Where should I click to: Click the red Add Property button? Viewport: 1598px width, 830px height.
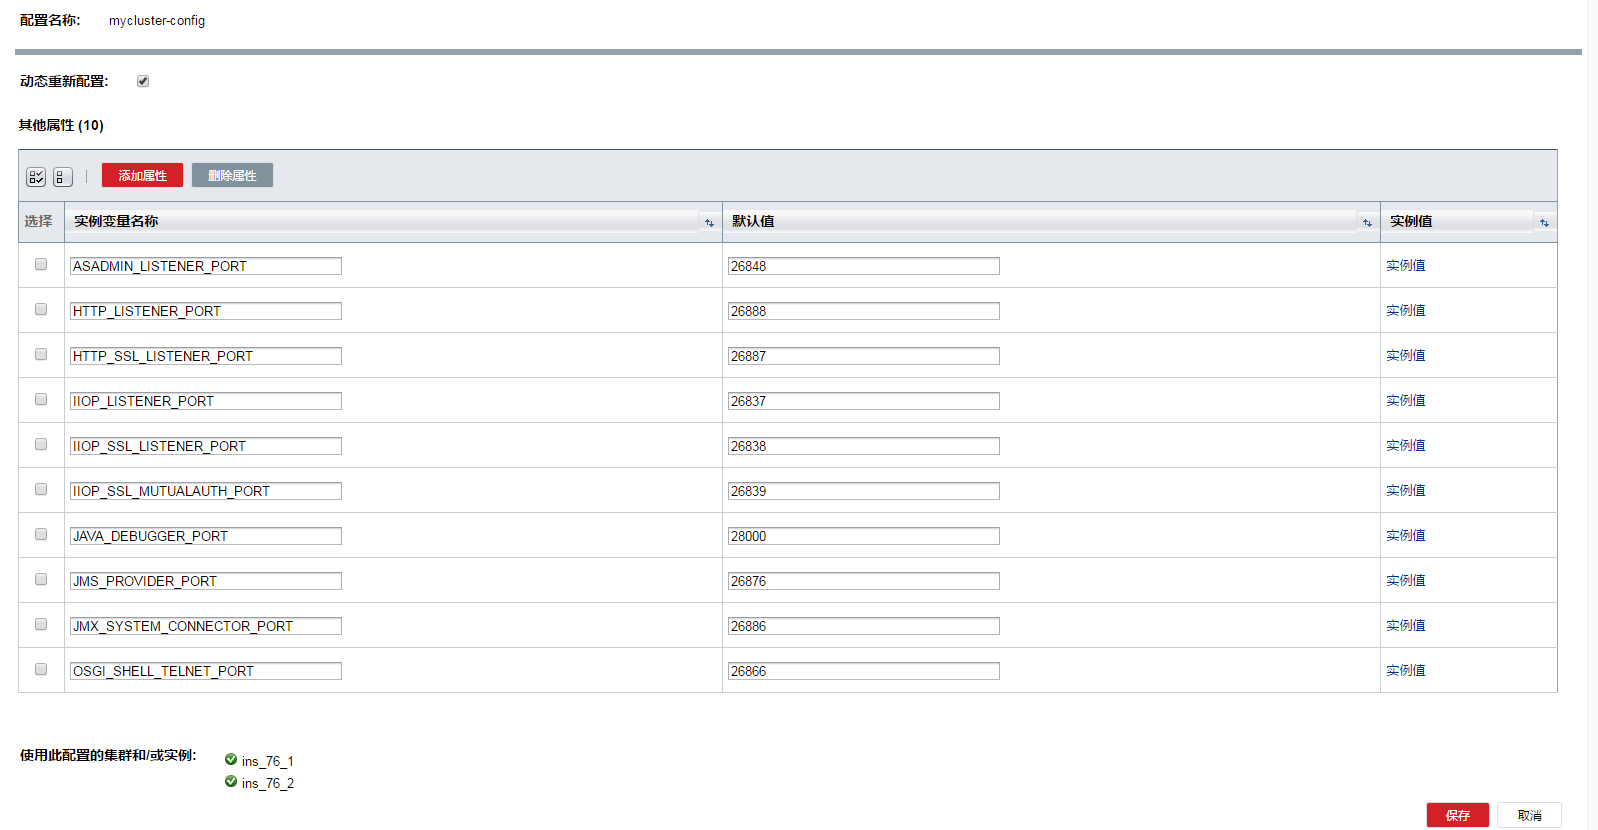click(142, 175)
